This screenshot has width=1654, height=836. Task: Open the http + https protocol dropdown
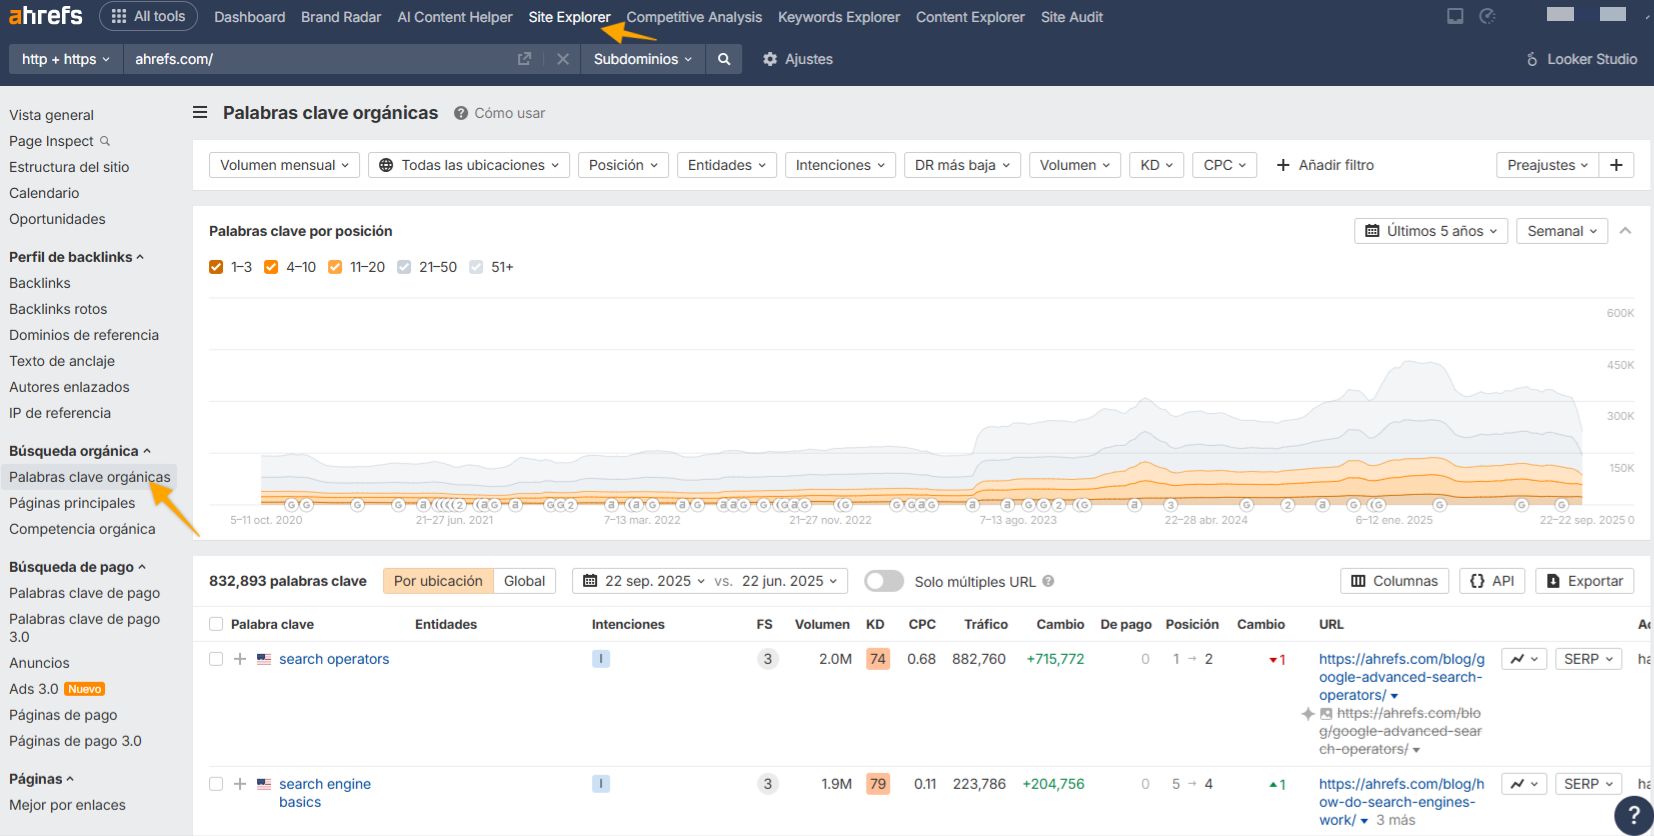click(x=66, y=59)
